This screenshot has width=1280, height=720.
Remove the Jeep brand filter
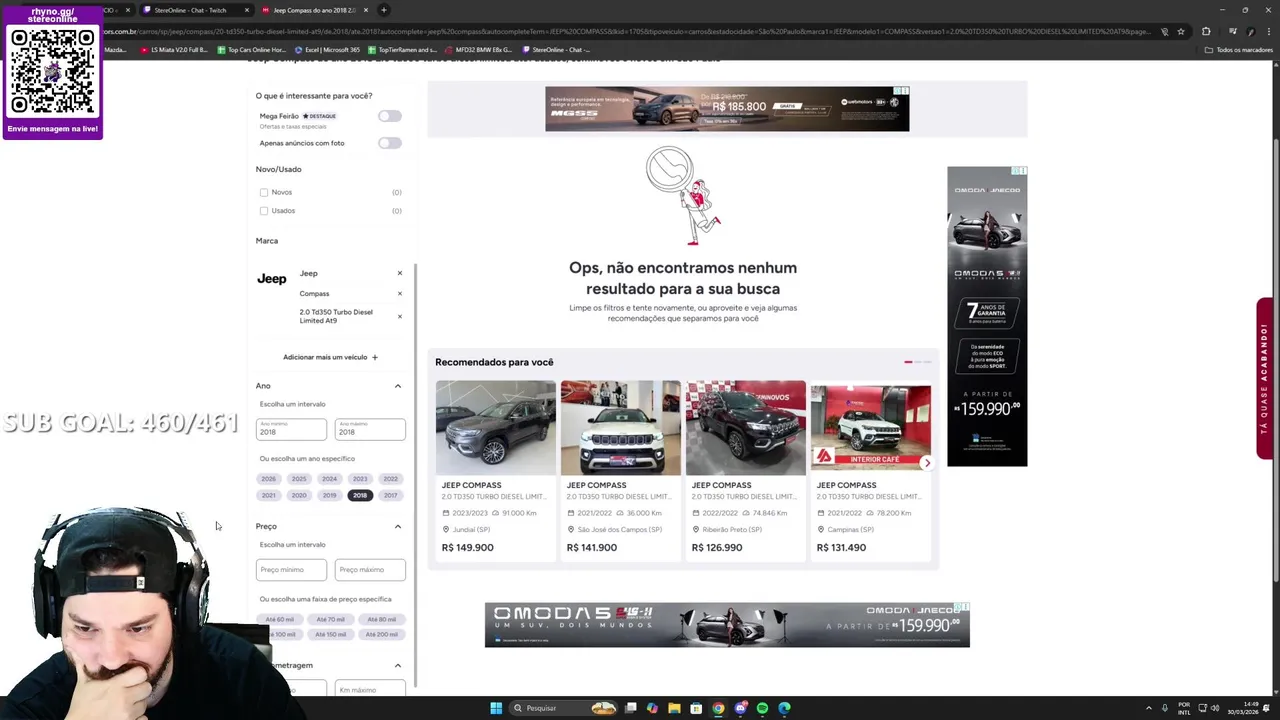(400, 273)
